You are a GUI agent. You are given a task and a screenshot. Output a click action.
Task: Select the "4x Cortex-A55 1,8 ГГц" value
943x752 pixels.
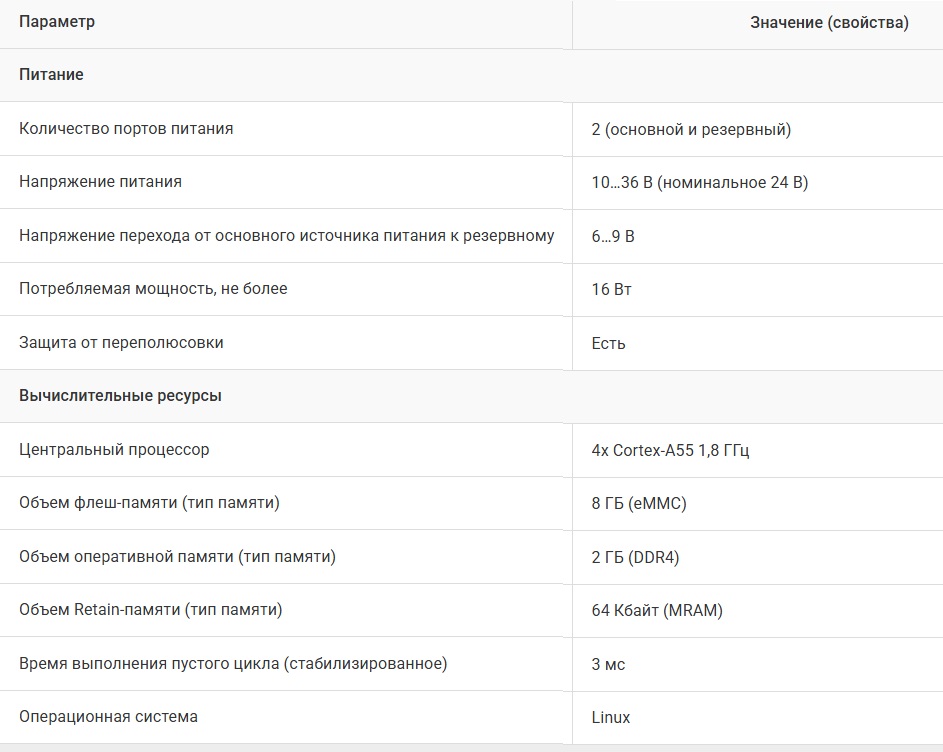point(670,450)
